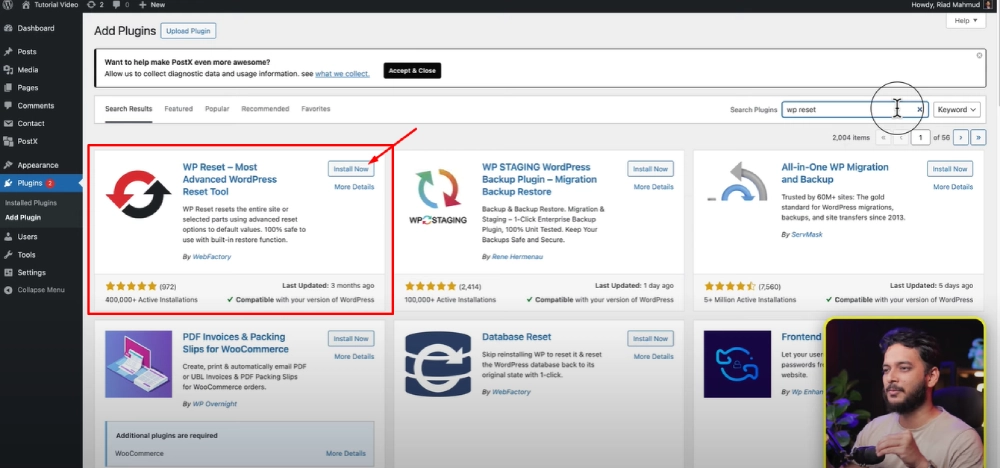Image resolution: width=1000 pixels, height=468 pixels.
Task: Open Contact in the sidebar
Action: point(31,123)
